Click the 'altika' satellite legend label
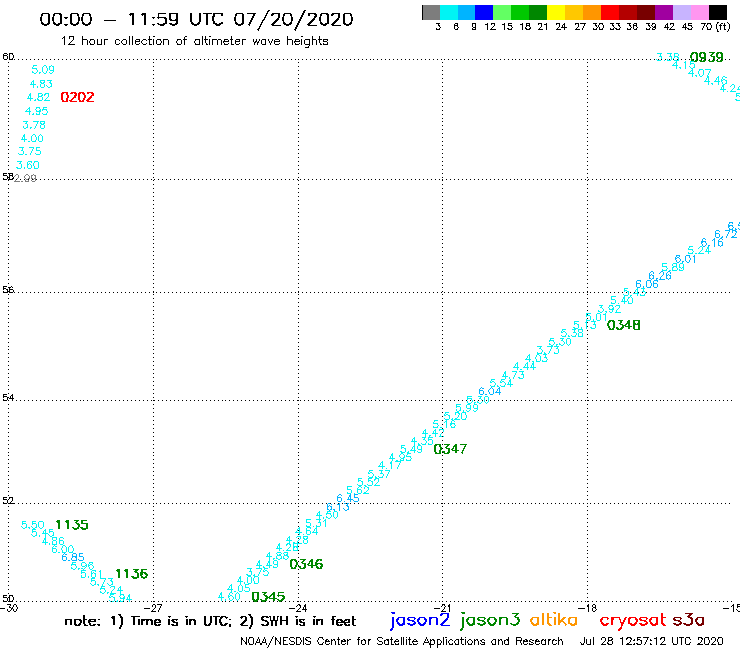Screen dimensions: 740x650 (x=554, y=620)
